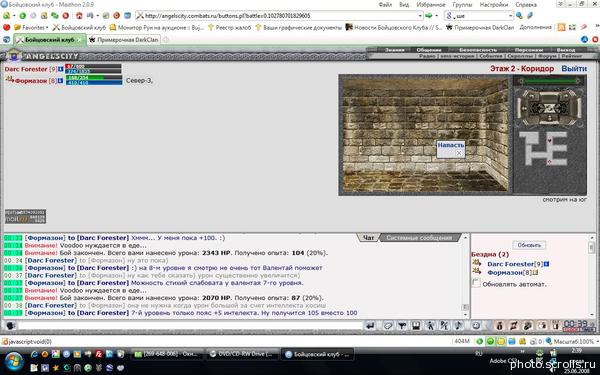Click the green bar above the dungeon compass
This screenshot has width=600, height=375.
[549, 81]
